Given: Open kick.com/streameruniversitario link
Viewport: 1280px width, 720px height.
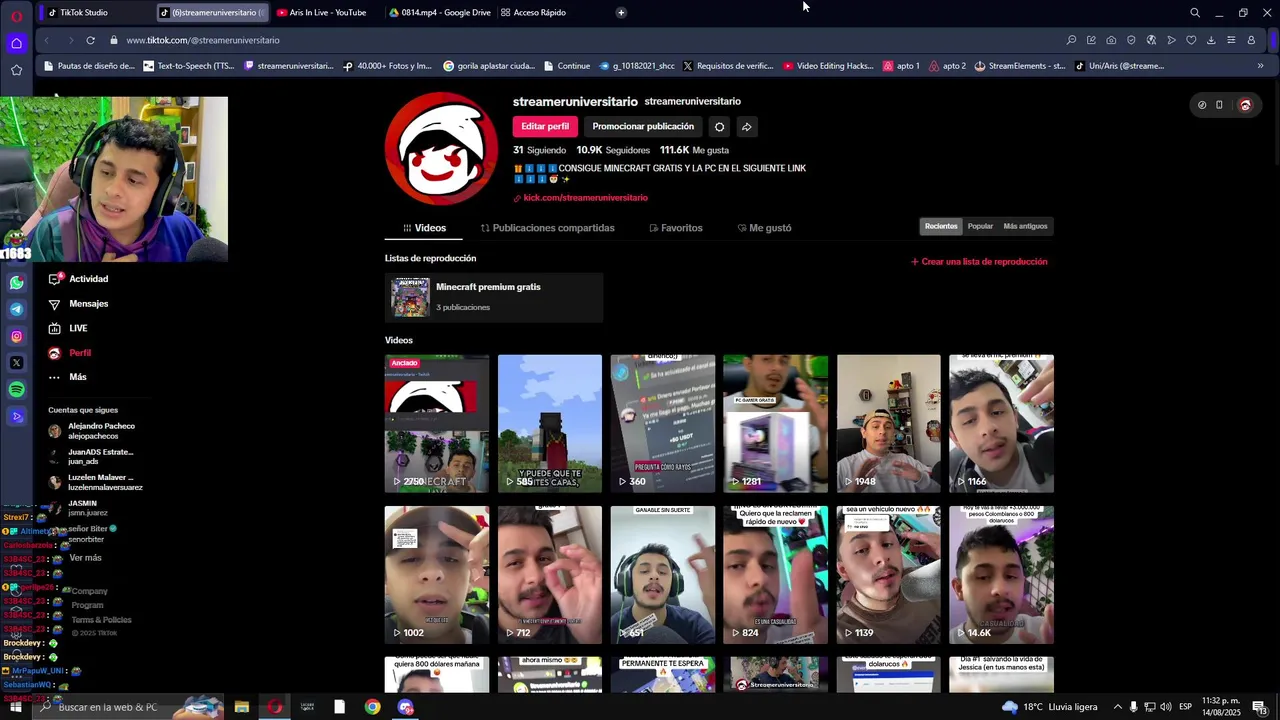Looking at the screenshot, I should click(585, 198).
